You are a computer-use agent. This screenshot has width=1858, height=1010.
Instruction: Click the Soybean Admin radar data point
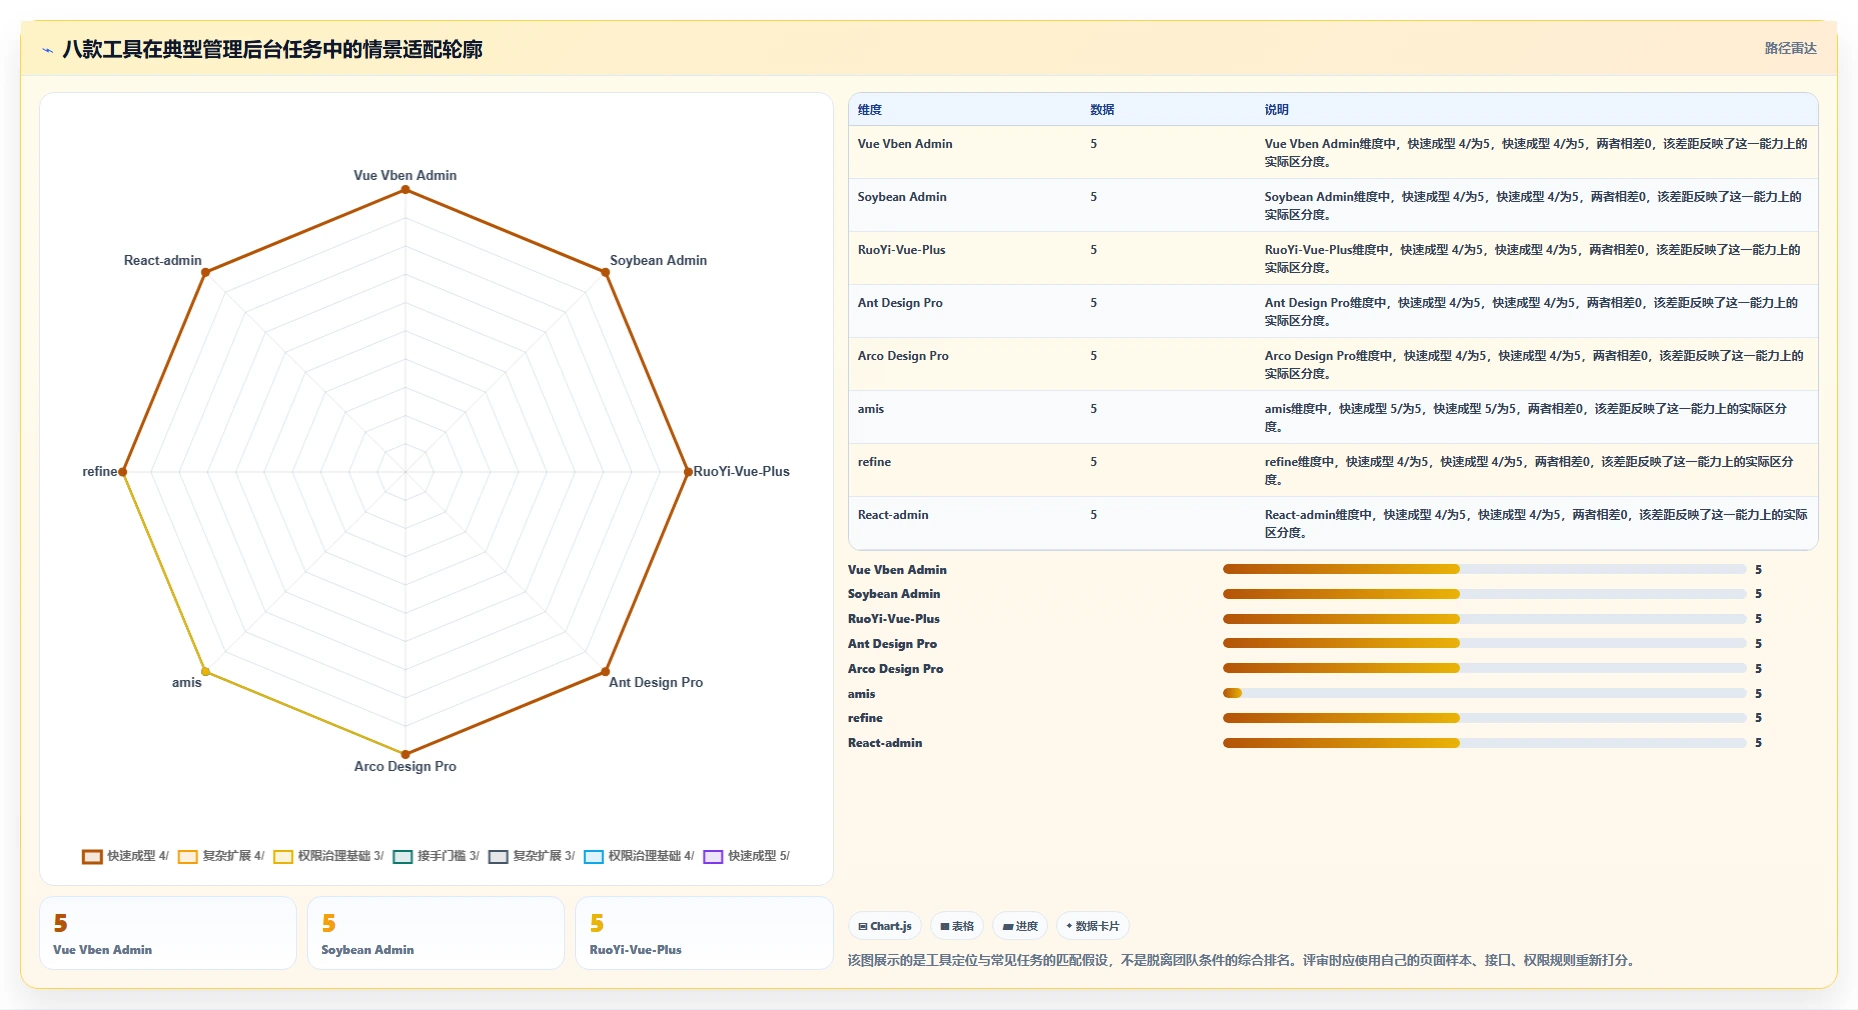point(605,272)
